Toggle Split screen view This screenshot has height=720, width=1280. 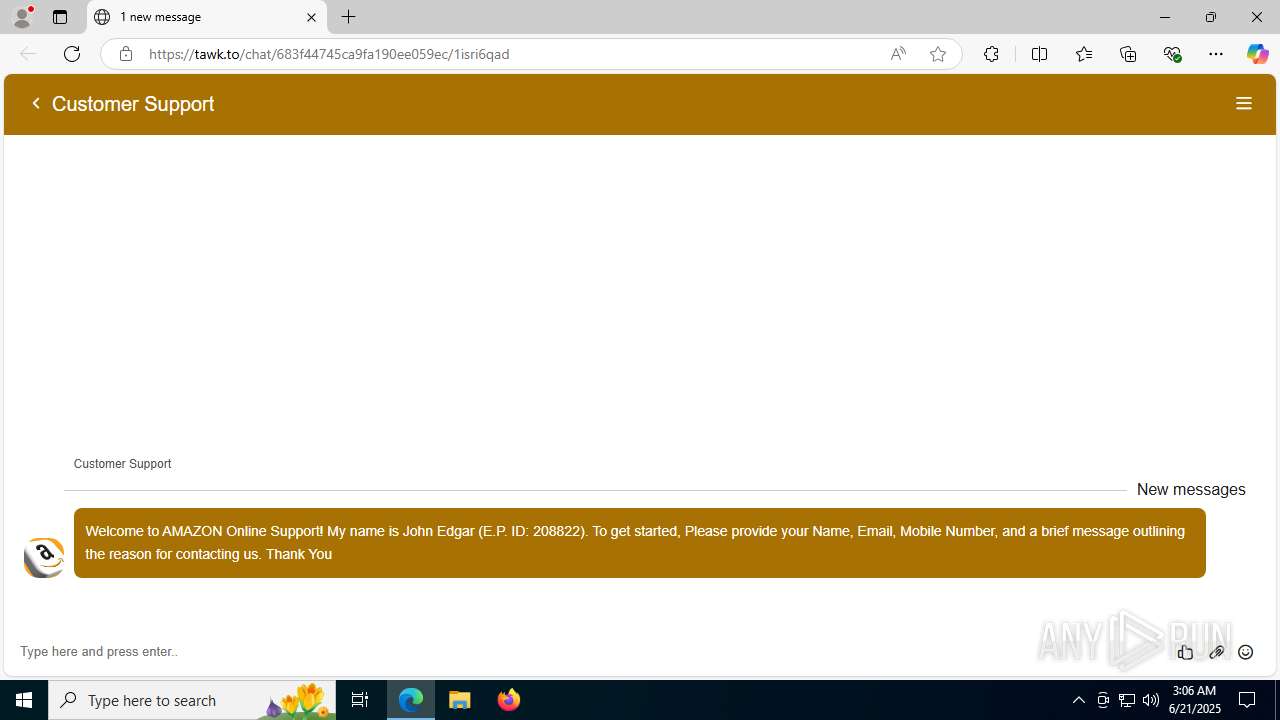[1039, 54]
